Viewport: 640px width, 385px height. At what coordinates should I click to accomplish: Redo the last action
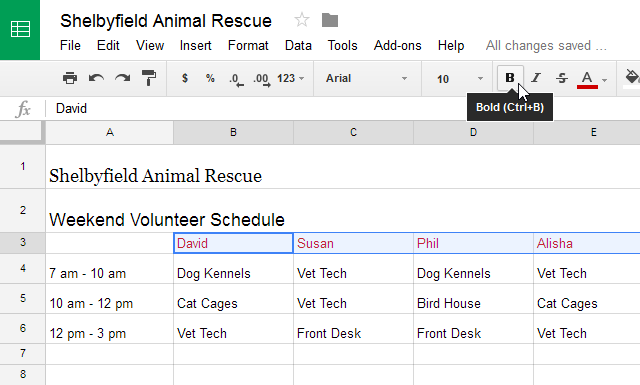[x=122, y=78]
